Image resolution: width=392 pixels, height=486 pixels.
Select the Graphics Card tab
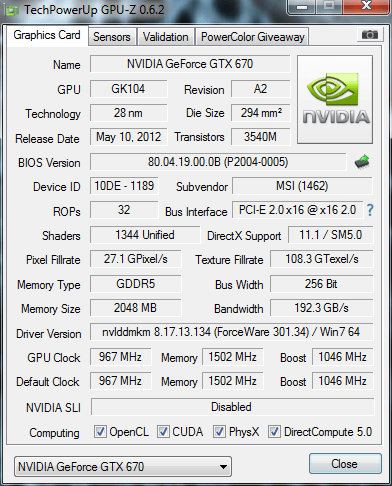47,35
